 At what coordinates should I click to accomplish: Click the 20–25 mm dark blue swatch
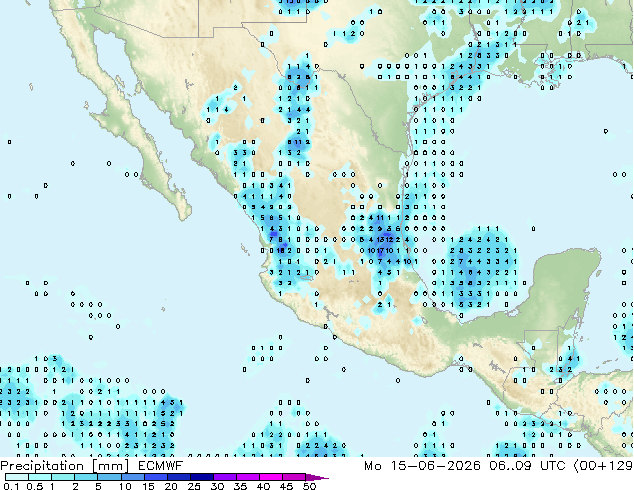pyautogui.click(x=178, y=477)
